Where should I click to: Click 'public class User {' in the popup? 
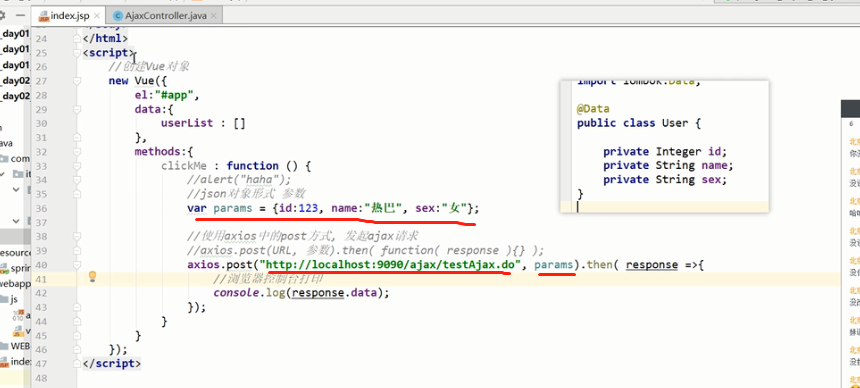[x=638, y=123]
